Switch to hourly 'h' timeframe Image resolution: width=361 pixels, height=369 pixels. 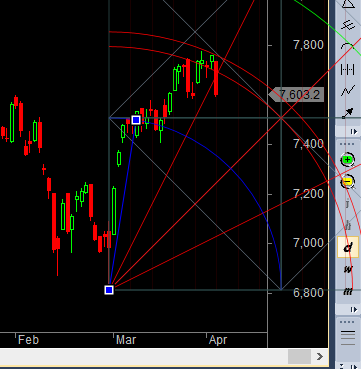coord(348,225)
